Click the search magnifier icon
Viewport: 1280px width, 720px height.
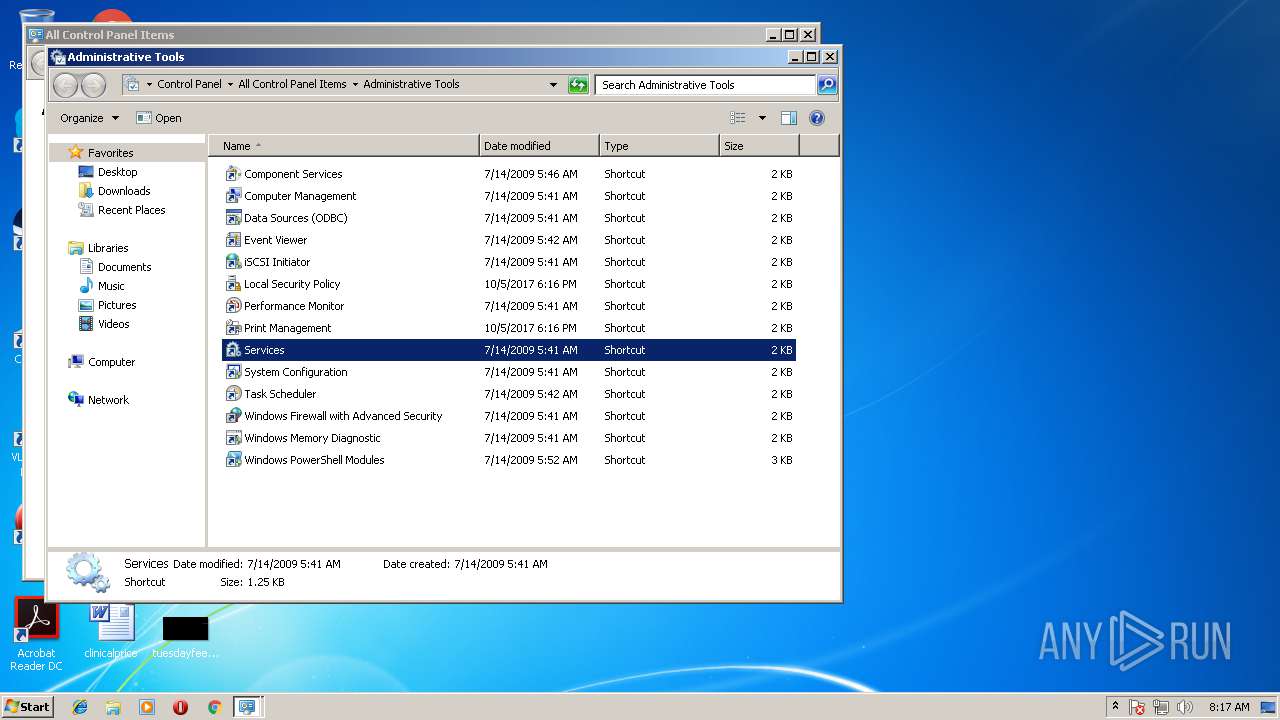click(827, 85)
